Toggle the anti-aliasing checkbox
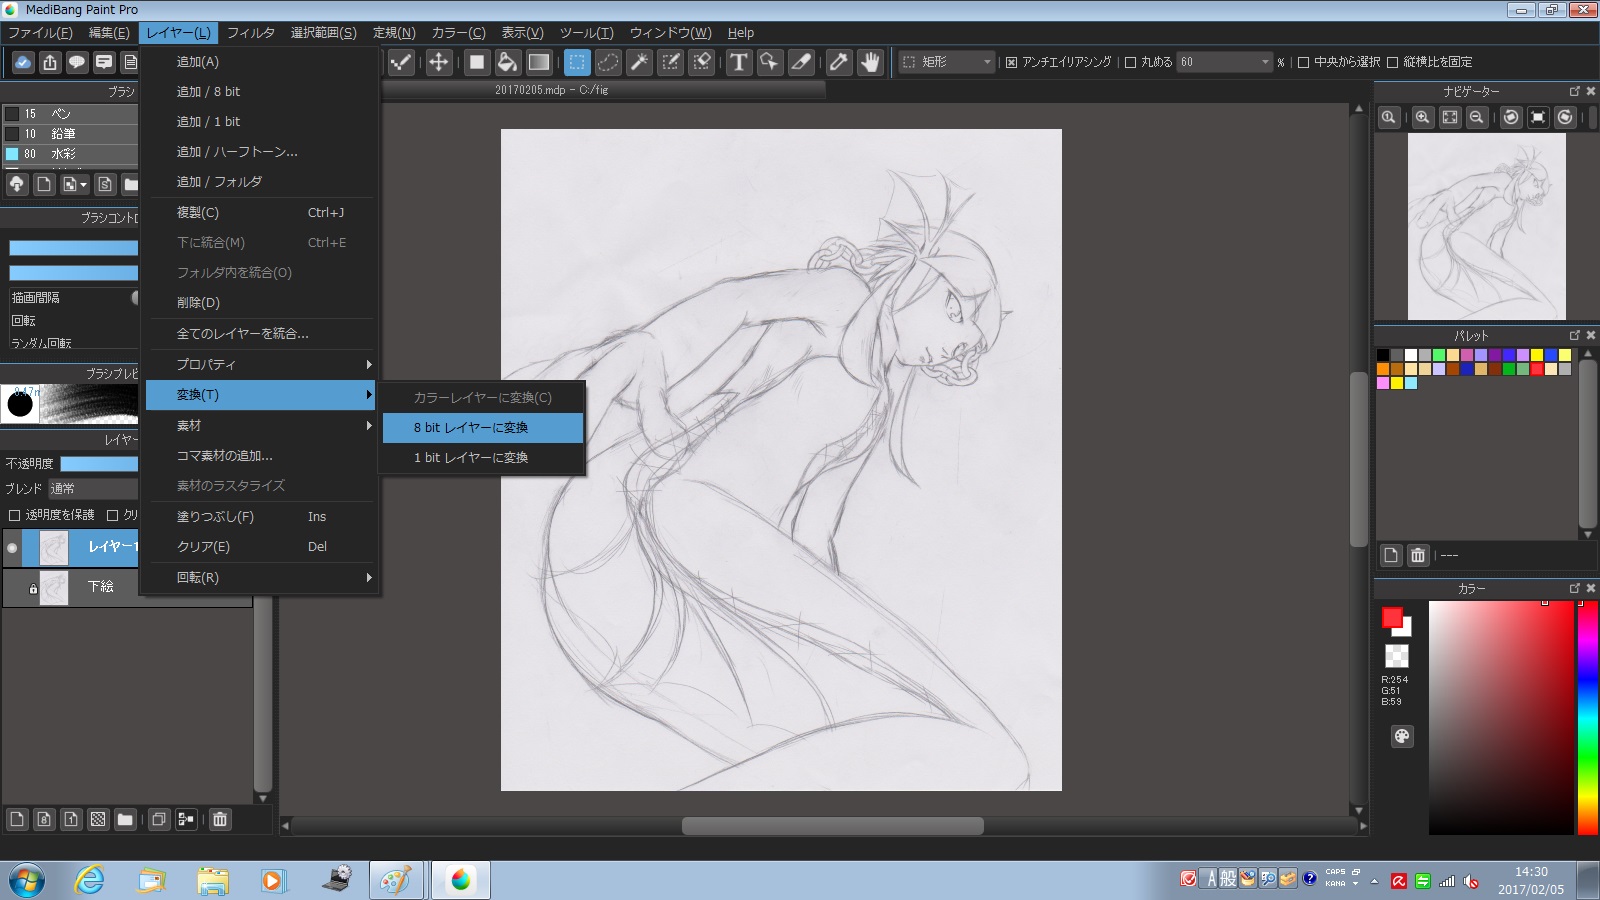 pyautogui.click(x=1011, y=62)
